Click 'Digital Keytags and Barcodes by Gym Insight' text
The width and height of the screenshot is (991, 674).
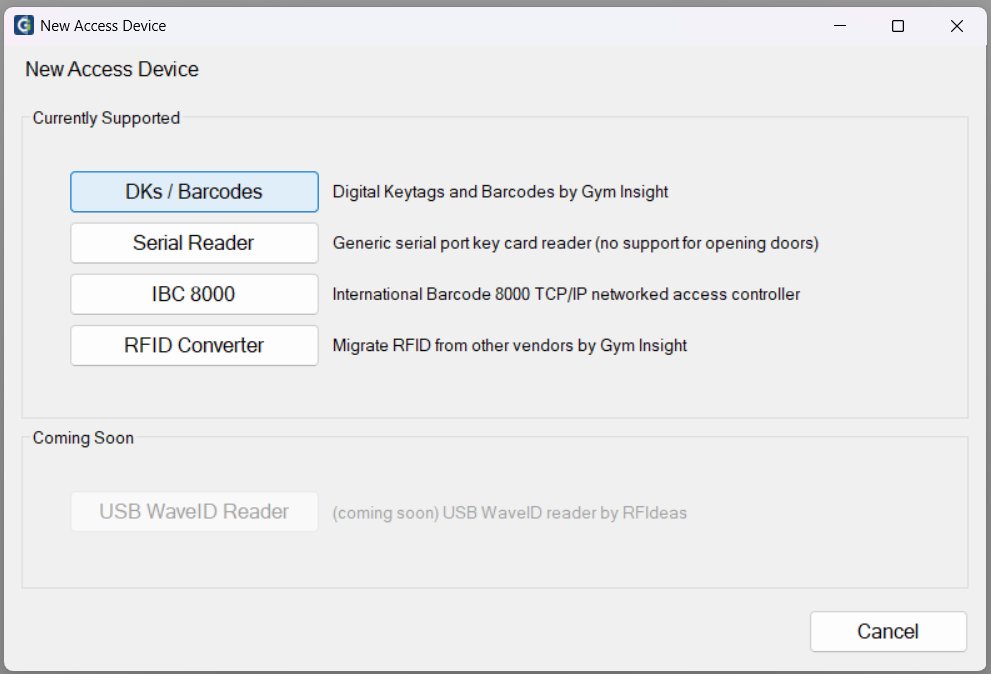[x=500, y=192]
